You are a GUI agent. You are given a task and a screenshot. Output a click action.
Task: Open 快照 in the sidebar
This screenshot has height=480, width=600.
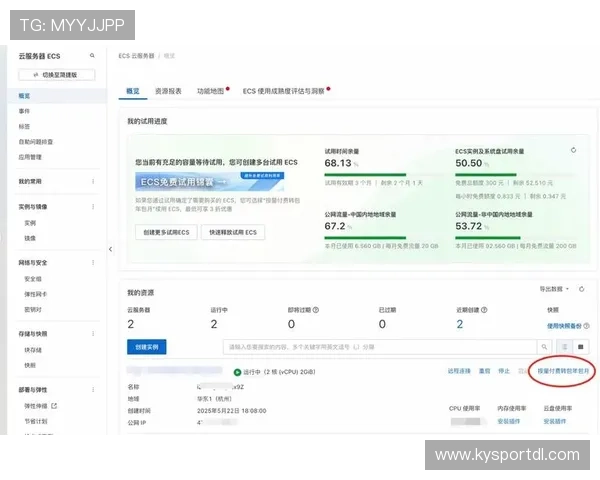coord(30,365)
